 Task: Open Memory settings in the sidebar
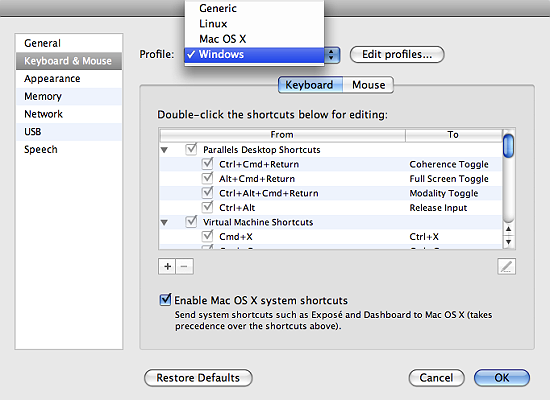pyautogui.click(x=69, y=96)
